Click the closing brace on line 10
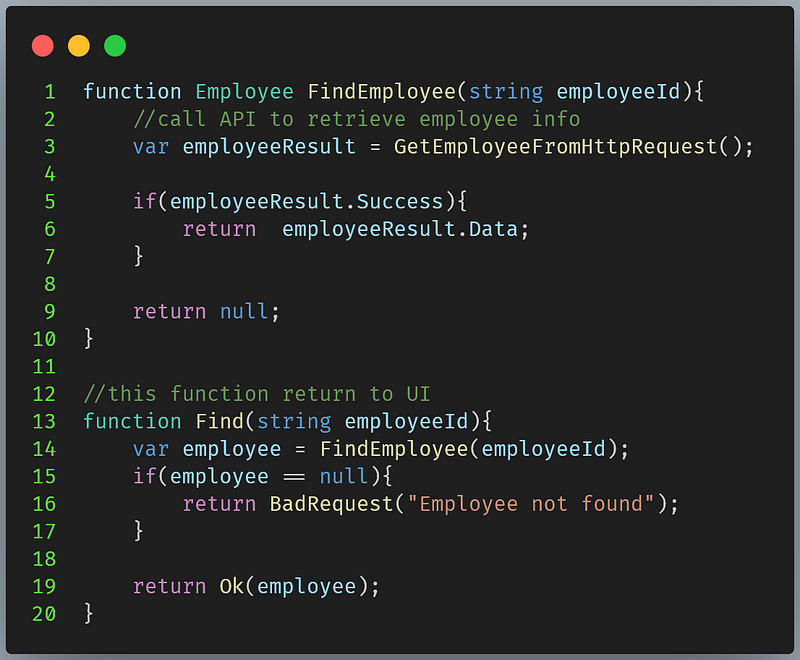 point(89,339)
